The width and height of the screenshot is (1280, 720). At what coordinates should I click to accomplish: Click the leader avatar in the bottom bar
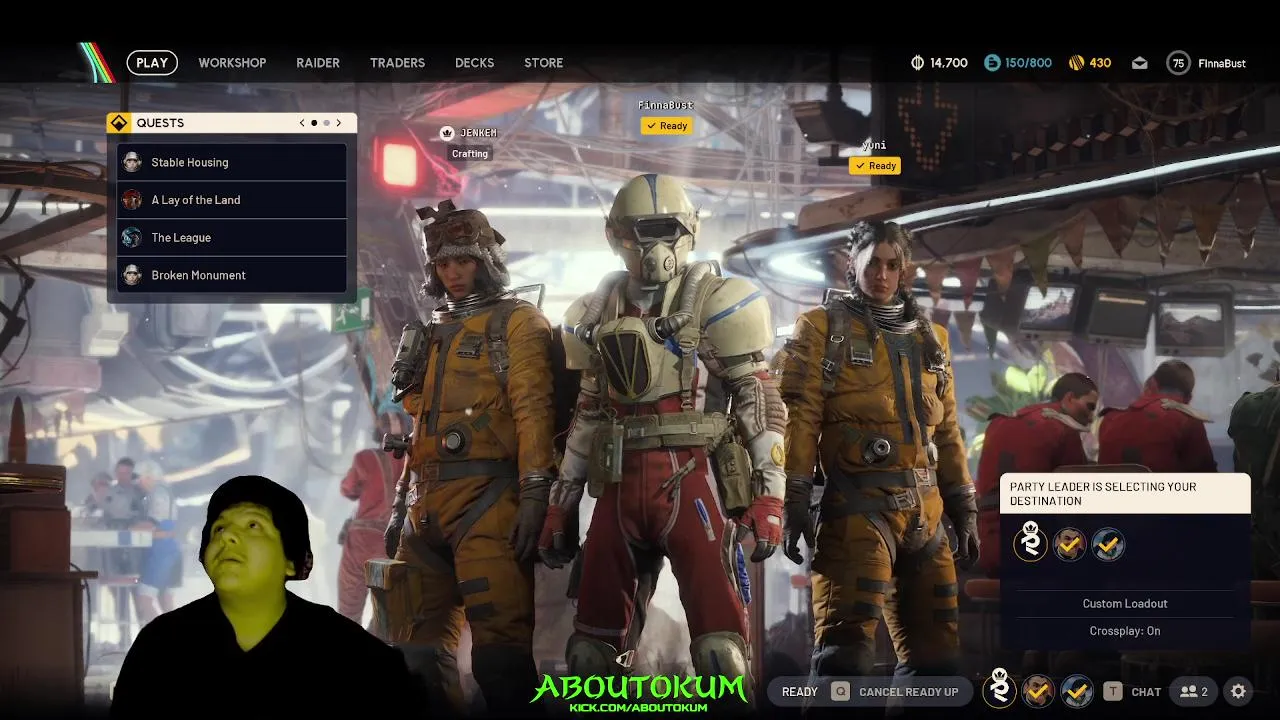999,689
